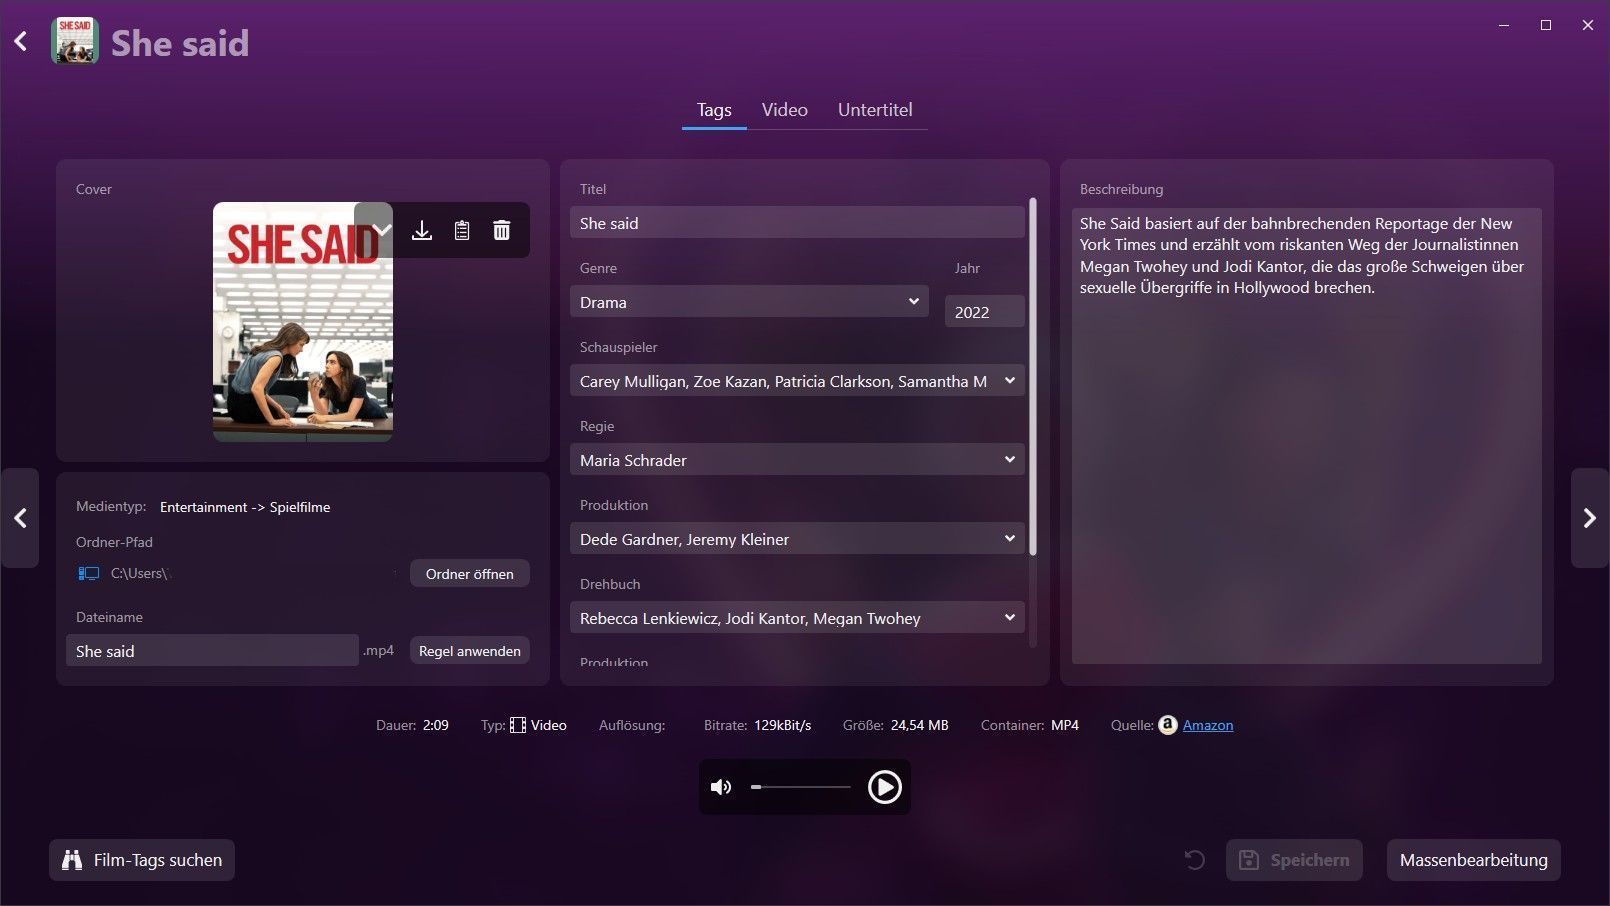Adjust the volume slider
This screenshot has height=906, width=1610.
(x=800, y=787)
